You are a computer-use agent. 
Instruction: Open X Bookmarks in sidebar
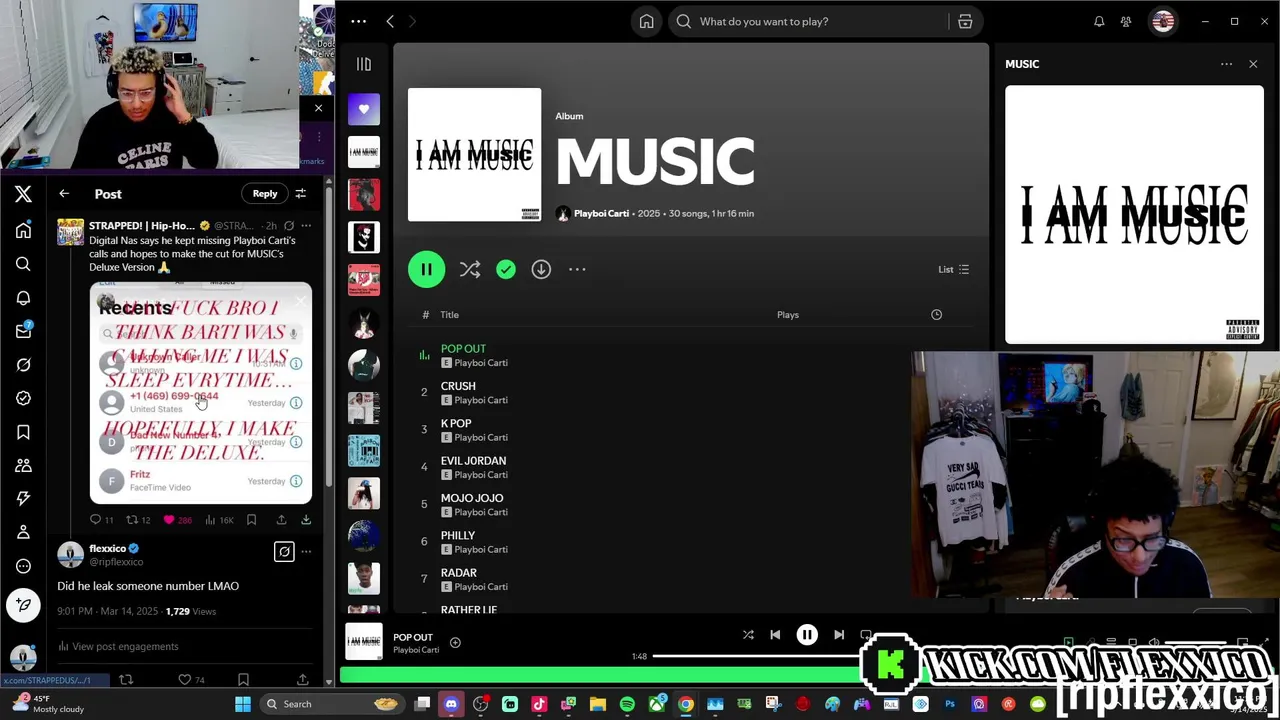[23, 432]
